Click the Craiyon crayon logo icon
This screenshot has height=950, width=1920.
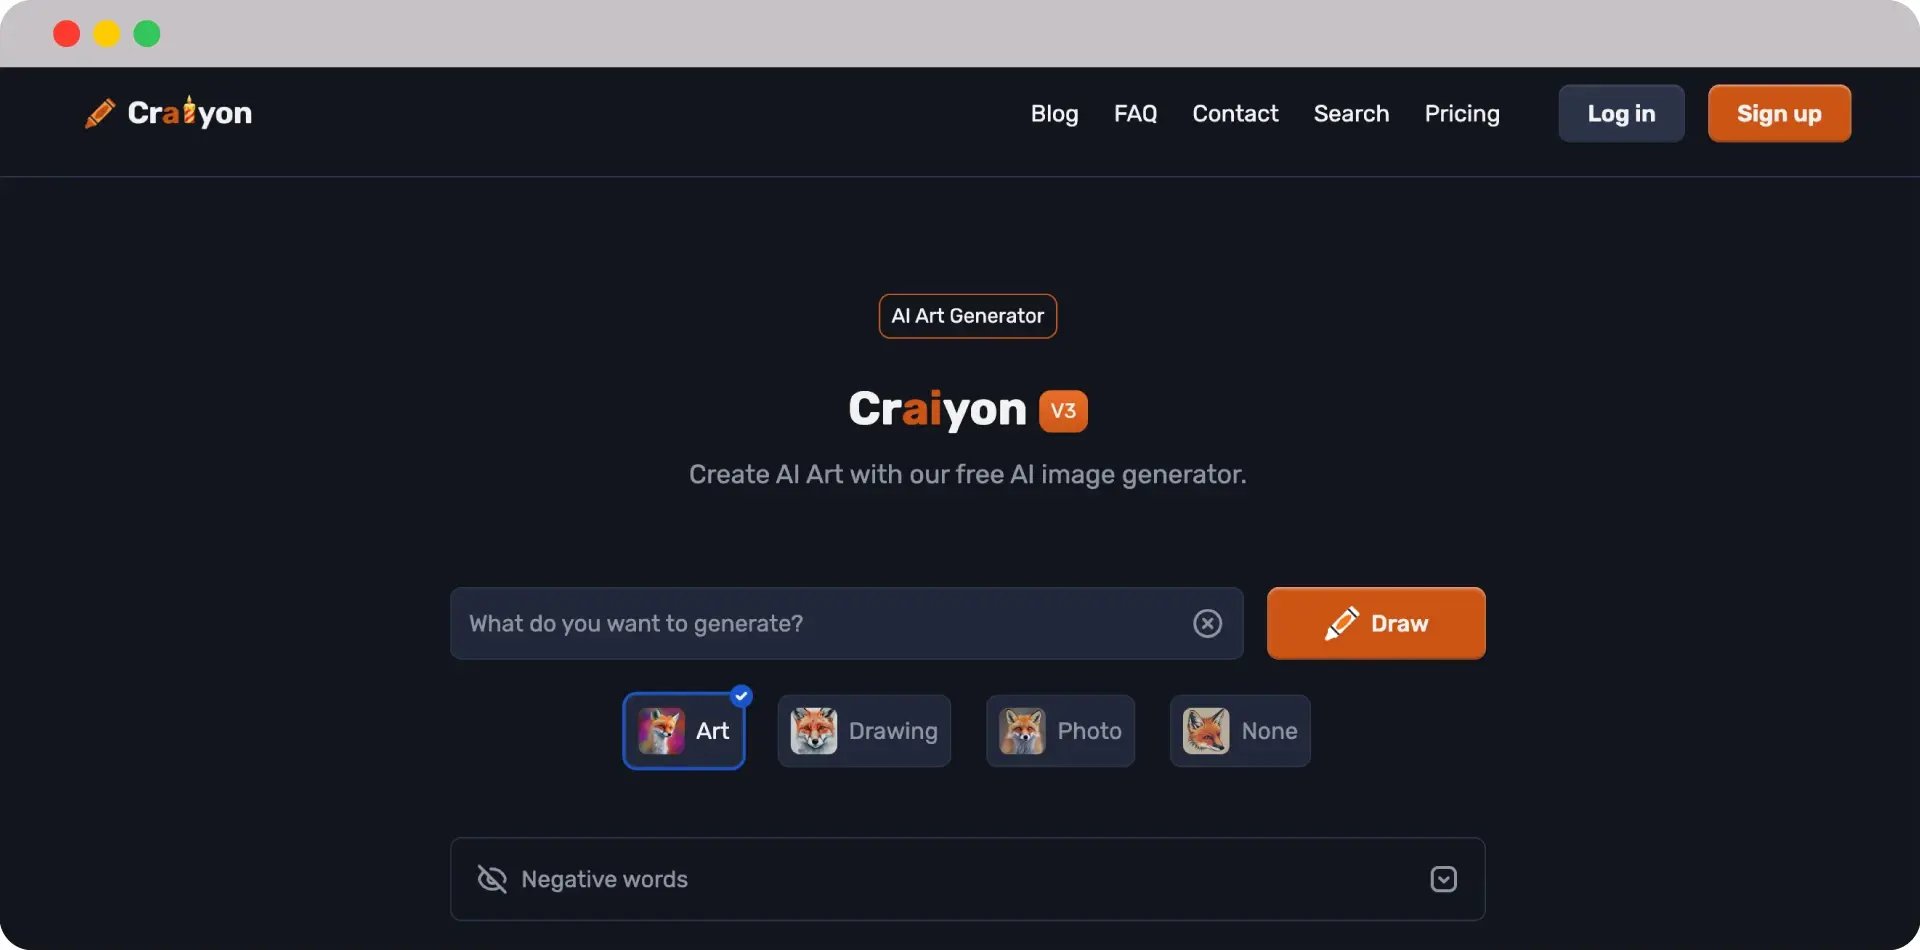click(x=100, y=113)
